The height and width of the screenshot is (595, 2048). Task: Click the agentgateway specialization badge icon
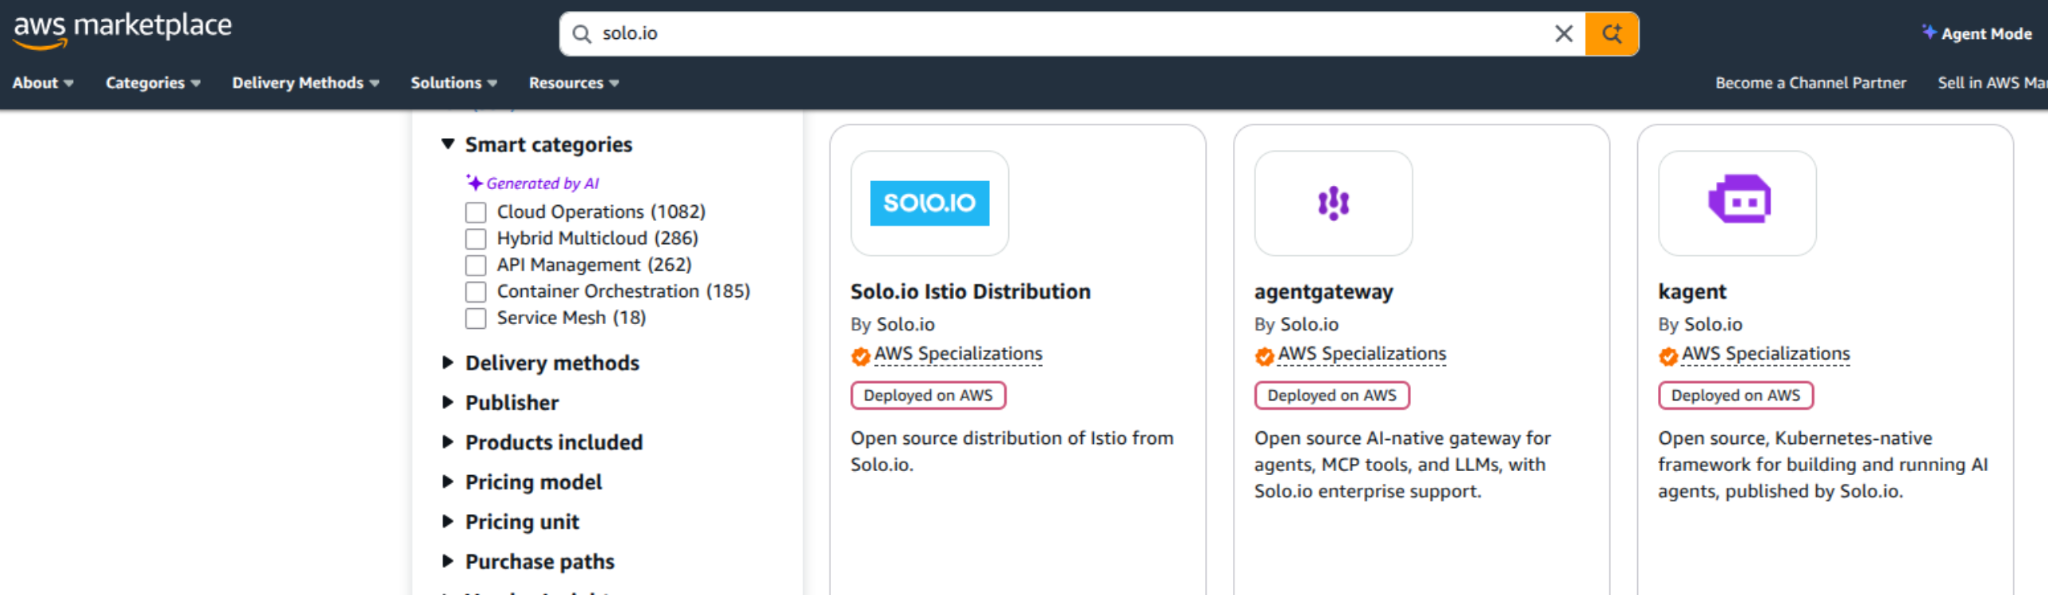(x=1265, y=356)
